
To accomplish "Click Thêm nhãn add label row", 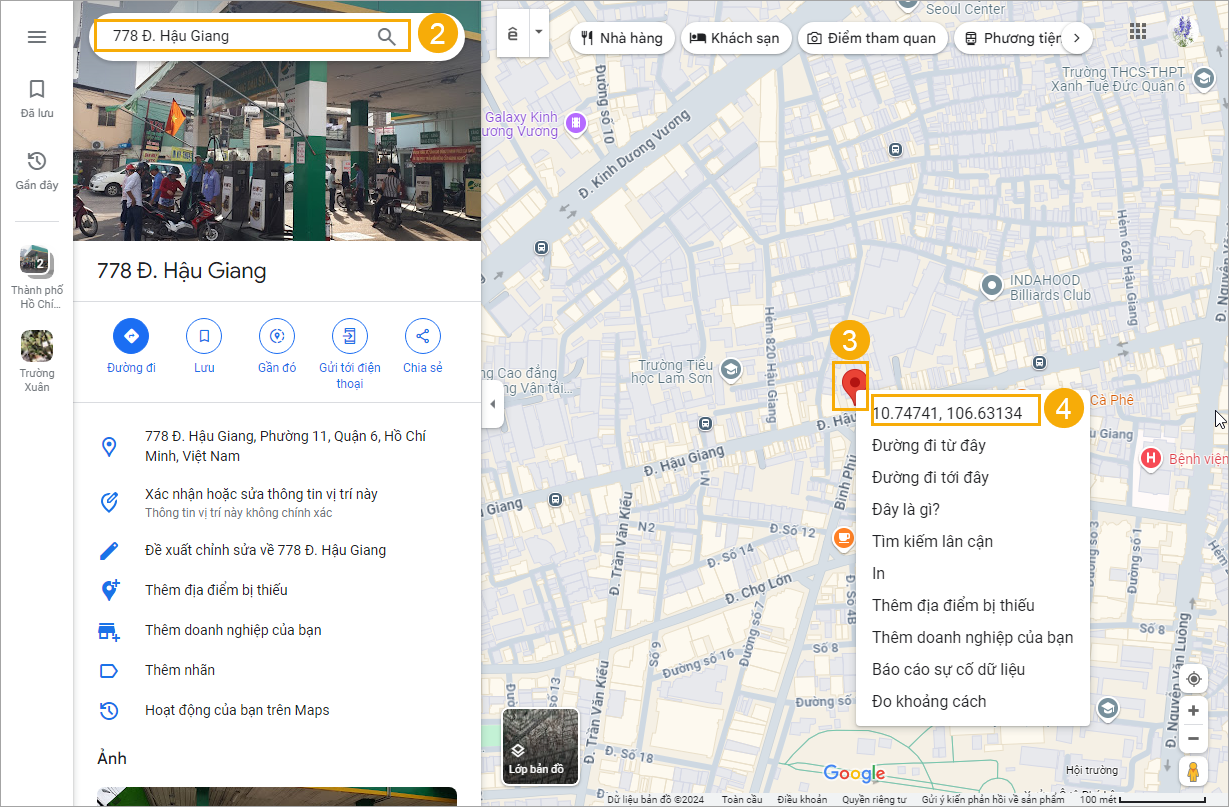I will click(277, 670).
